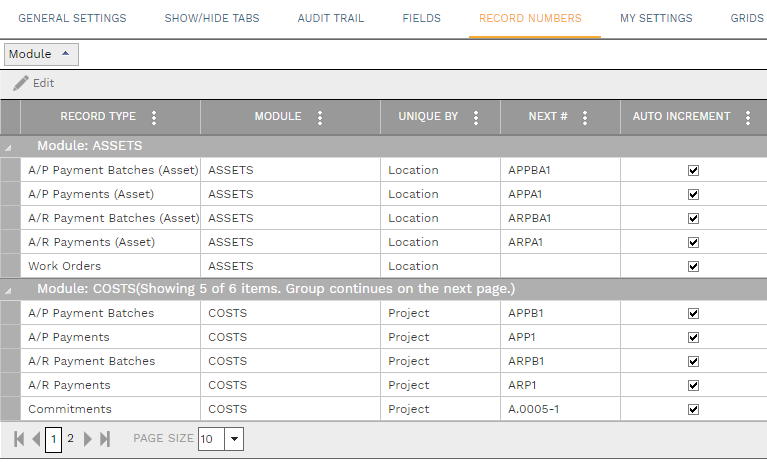Uncheck Auto Increment for Commitments row
The image size is (767, 470).
(x=693, y=409)
